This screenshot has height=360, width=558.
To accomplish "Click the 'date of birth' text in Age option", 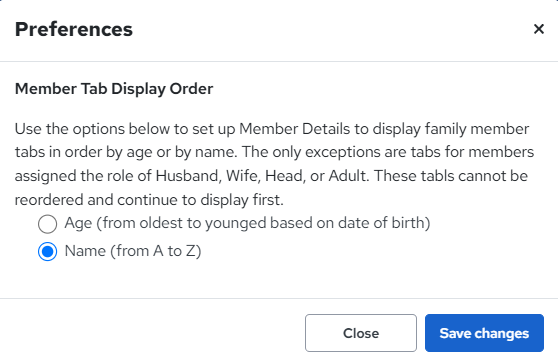I will click(x=381, y=223).
